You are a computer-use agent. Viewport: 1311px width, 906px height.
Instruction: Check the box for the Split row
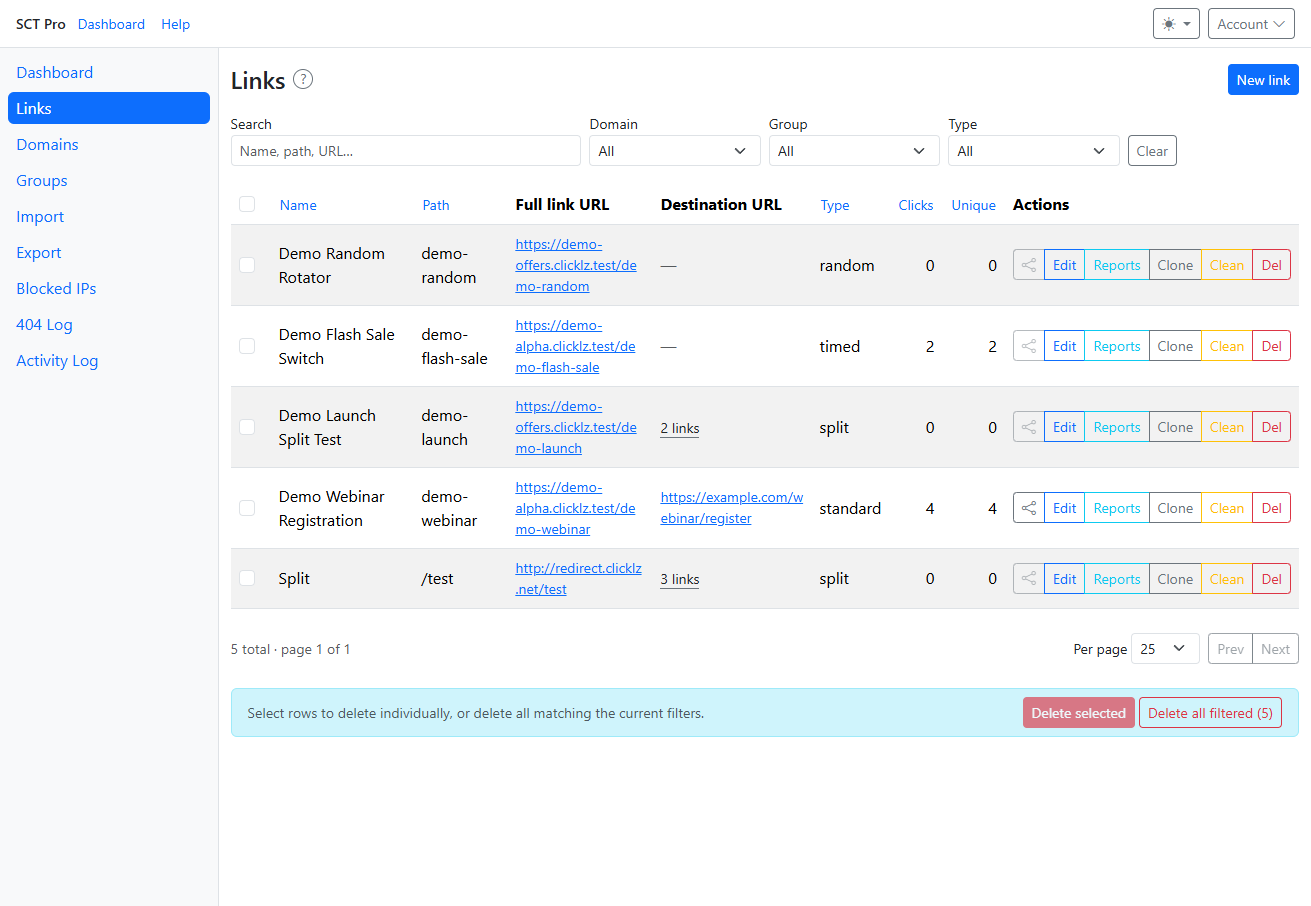coord(247,578)
